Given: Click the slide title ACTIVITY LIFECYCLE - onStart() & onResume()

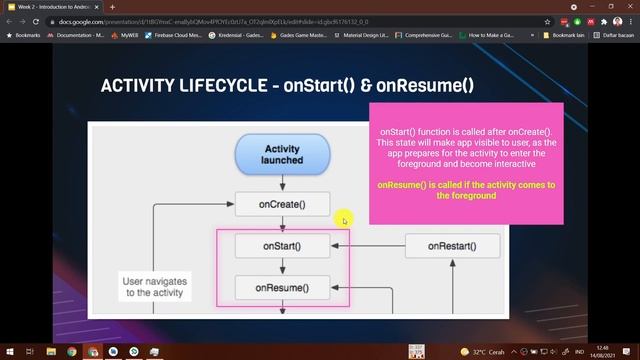Looking at the screenshot, I should click(x=287, y=86).
